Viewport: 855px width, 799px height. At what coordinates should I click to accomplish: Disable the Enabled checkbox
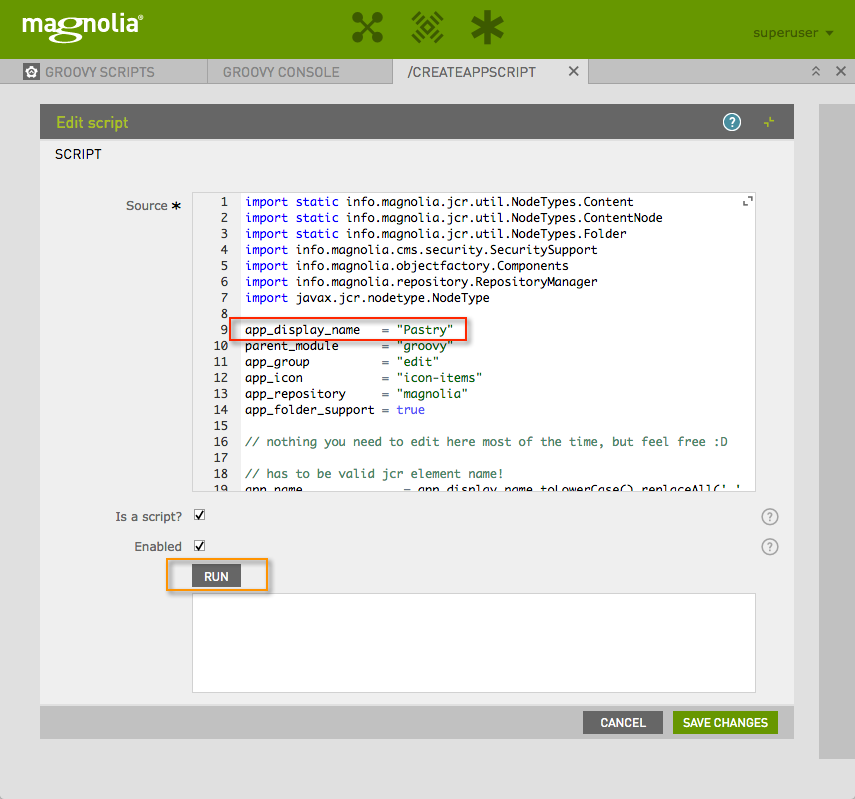(197, 546)
